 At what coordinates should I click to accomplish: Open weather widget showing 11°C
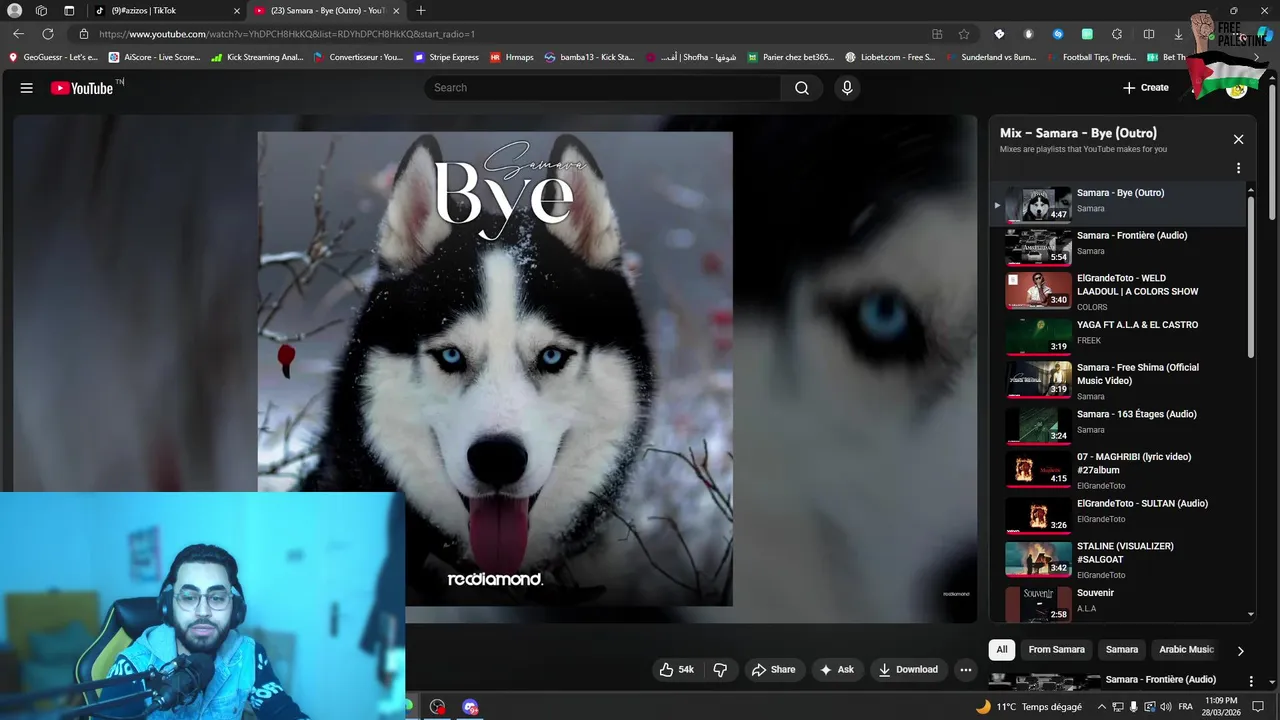[x=1028, y=707]
